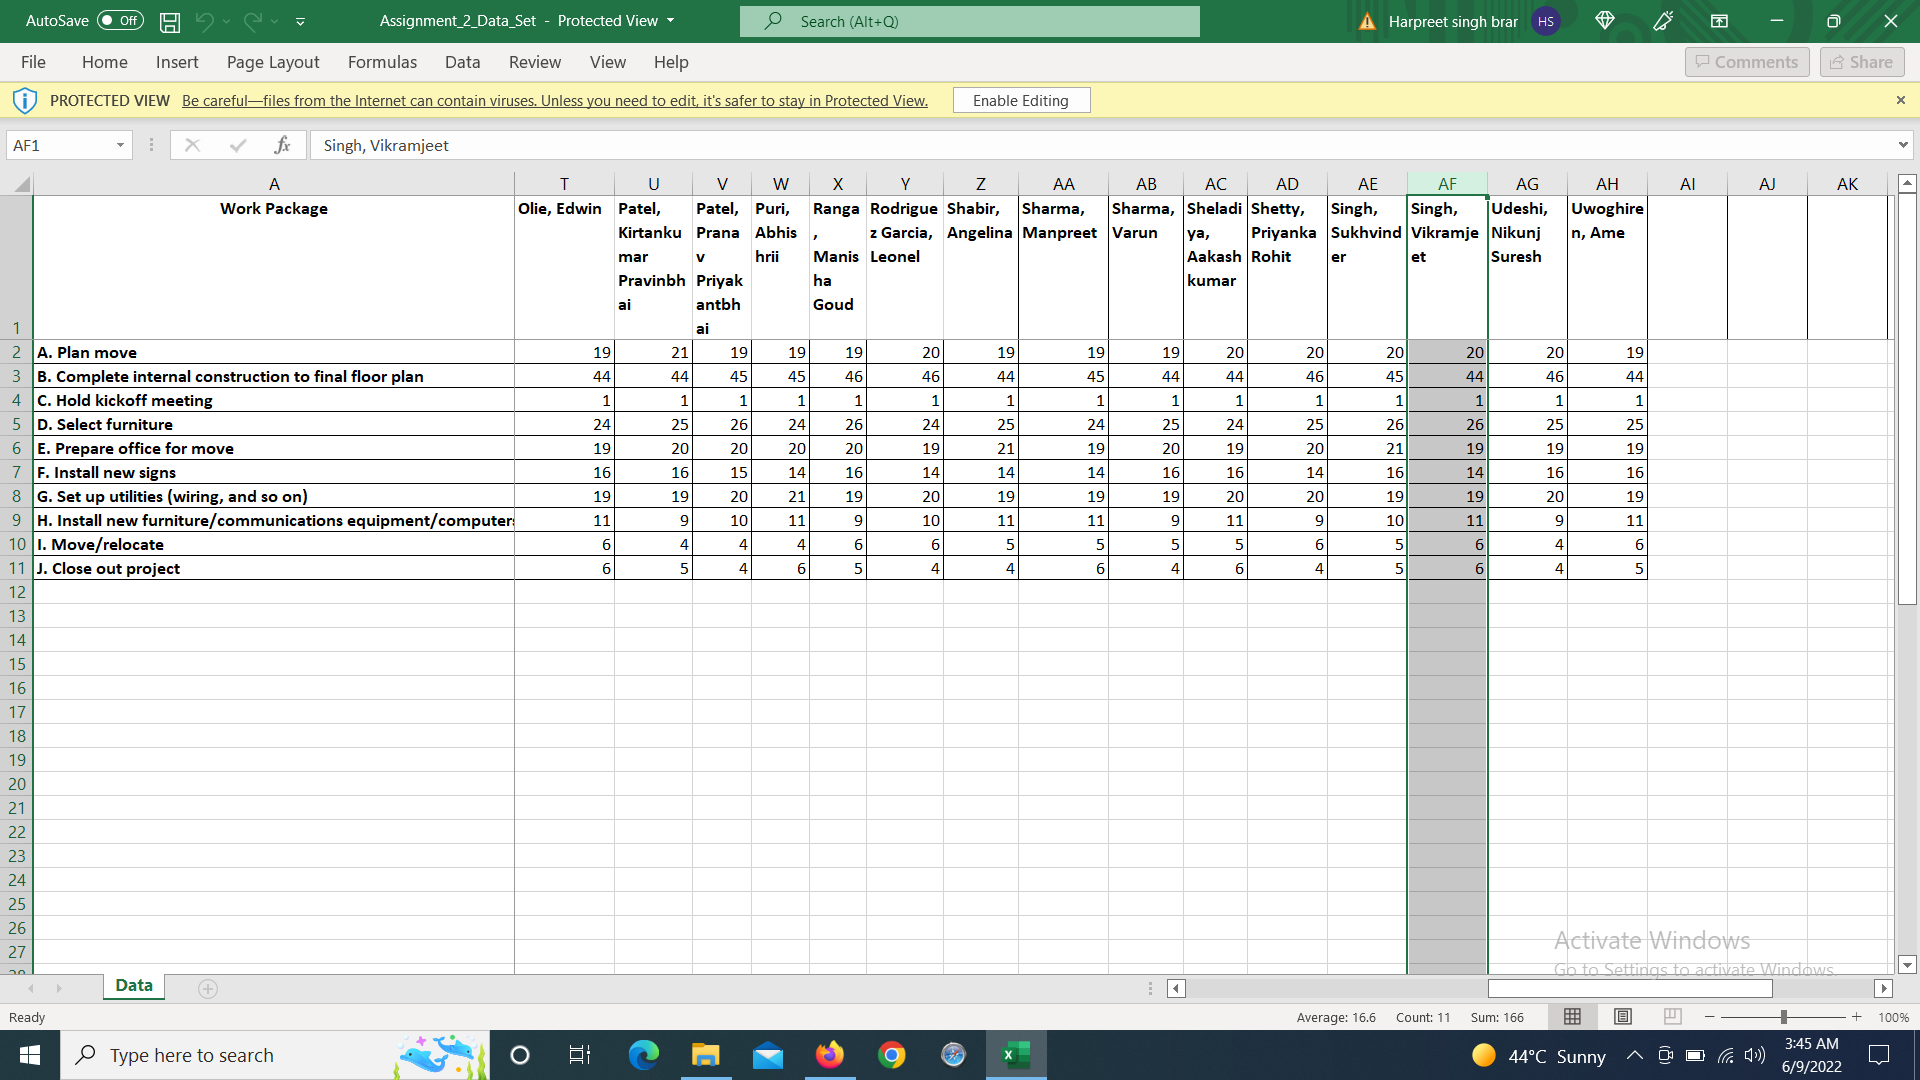This screenshot has width=1920, height=1080.
Task: Click the Formulas ribbon tab
Action: point(381,62)
